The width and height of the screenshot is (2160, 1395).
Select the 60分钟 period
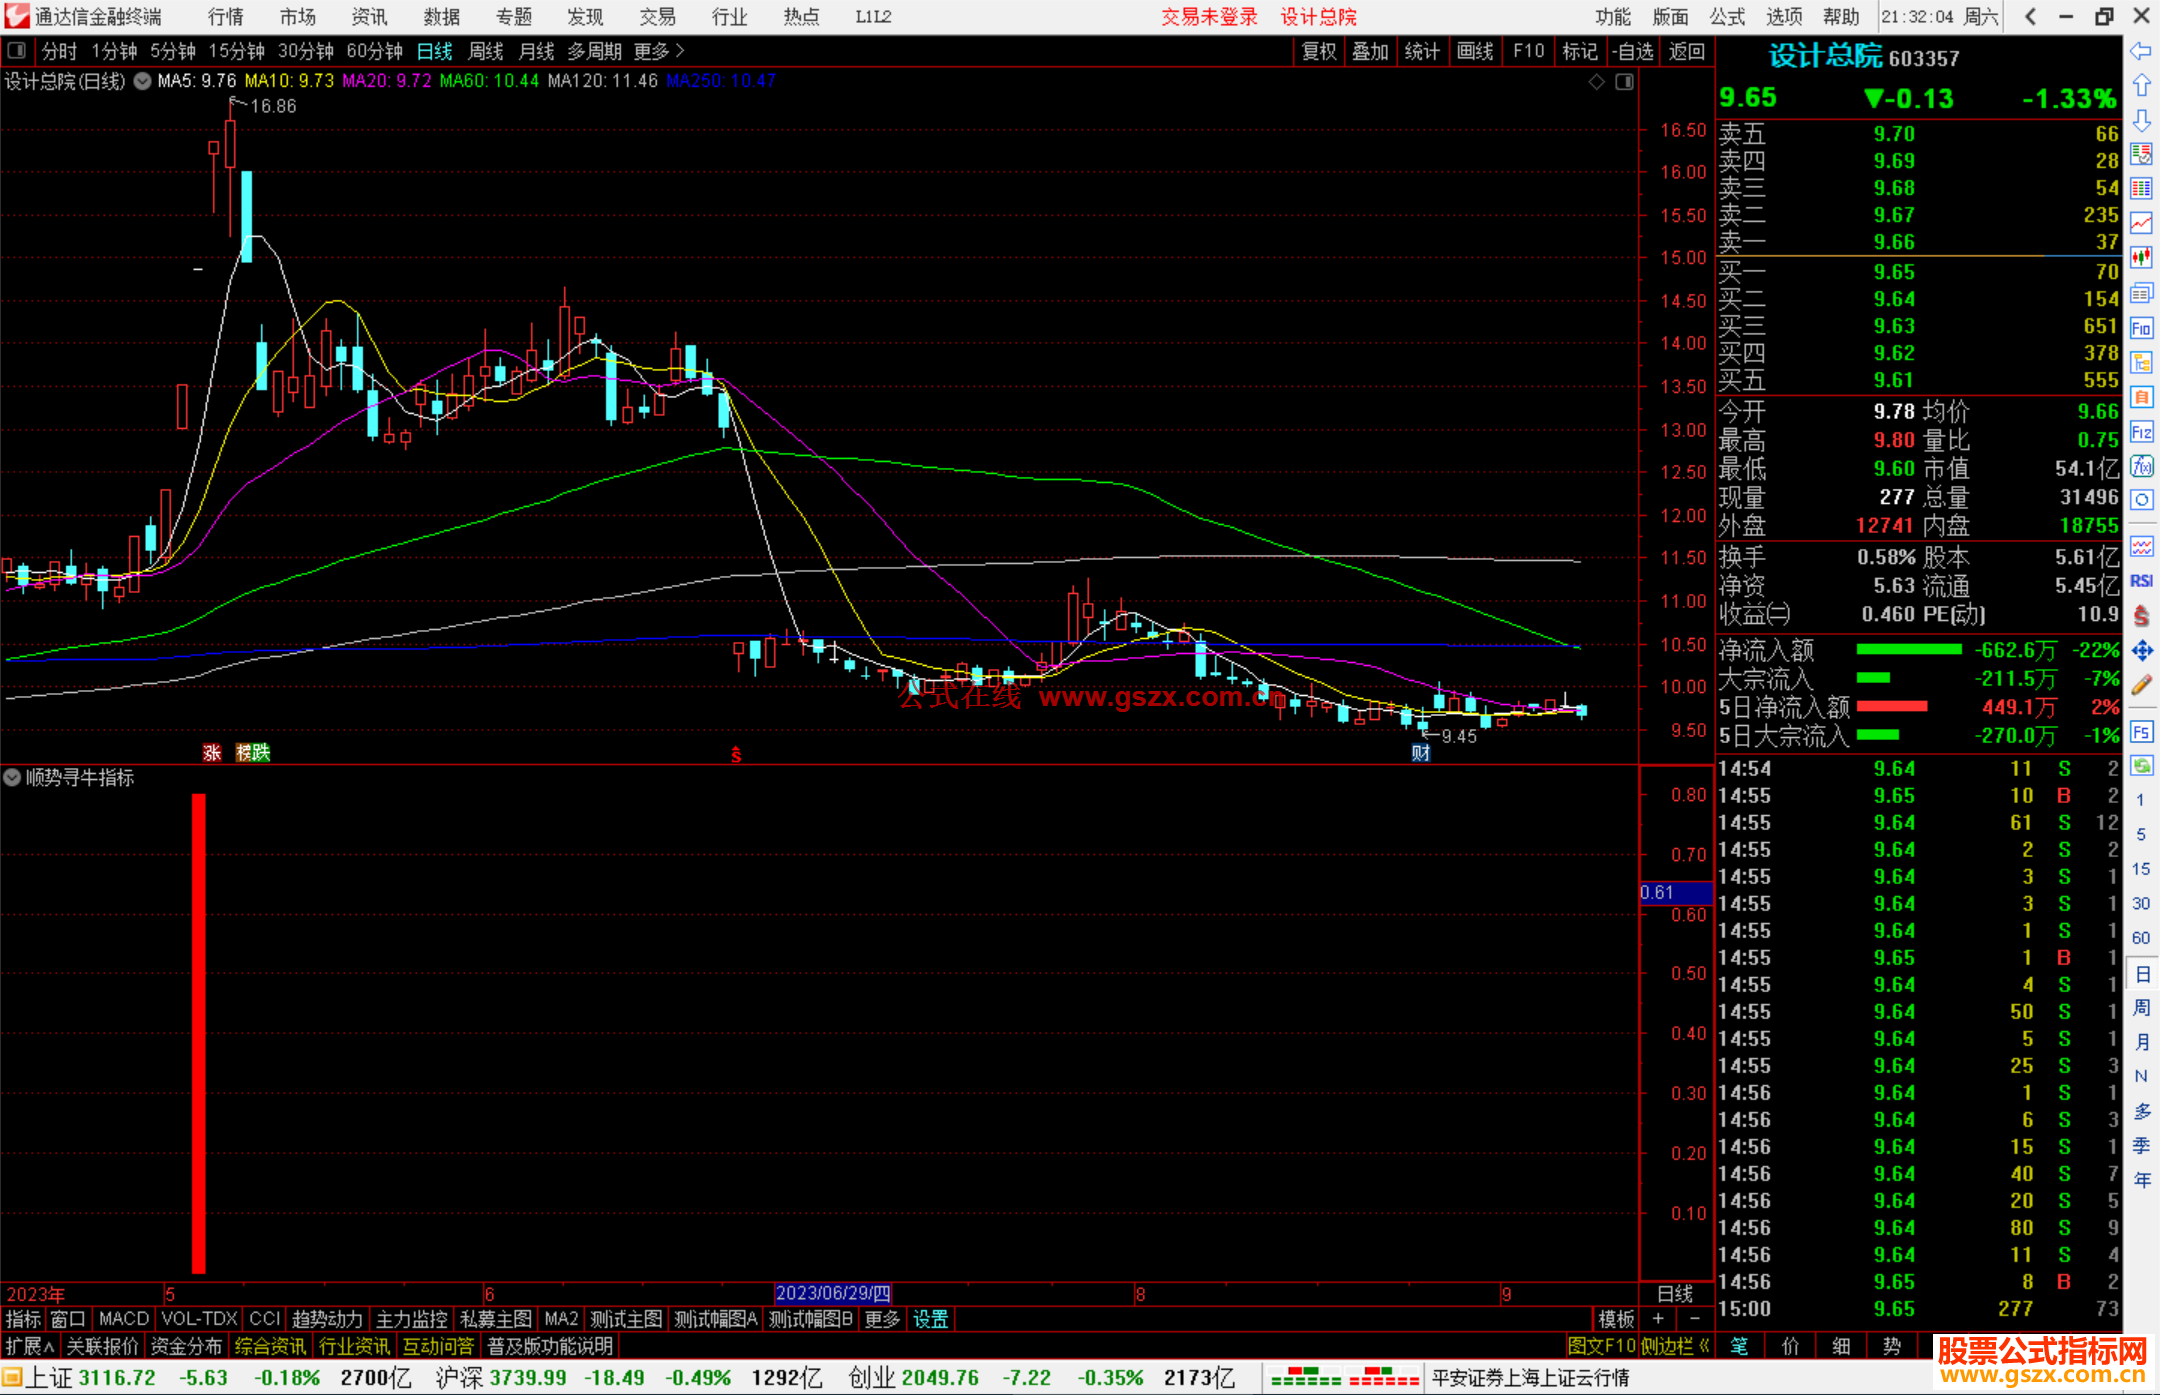374,51
